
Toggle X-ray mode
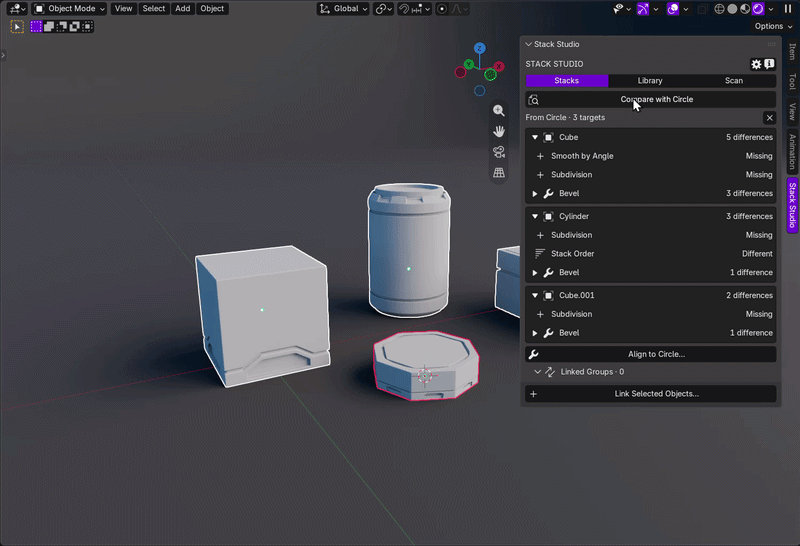pyautogui.click(x=703, y=9)
